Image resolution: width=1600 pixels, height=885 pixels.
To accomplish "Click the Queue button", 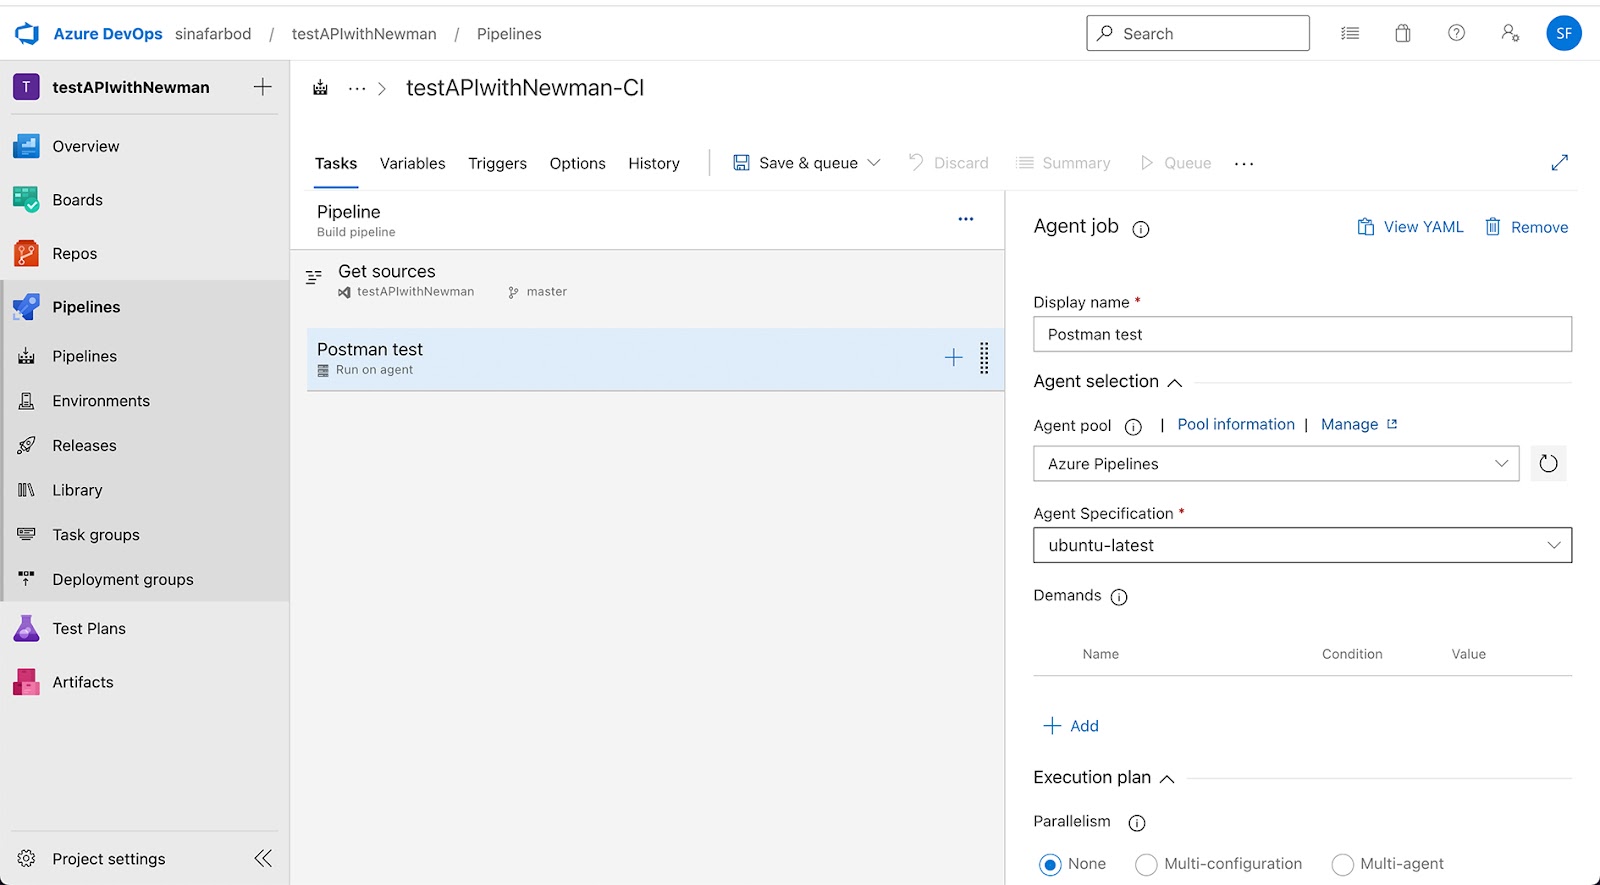I will tap(1175, 163).
